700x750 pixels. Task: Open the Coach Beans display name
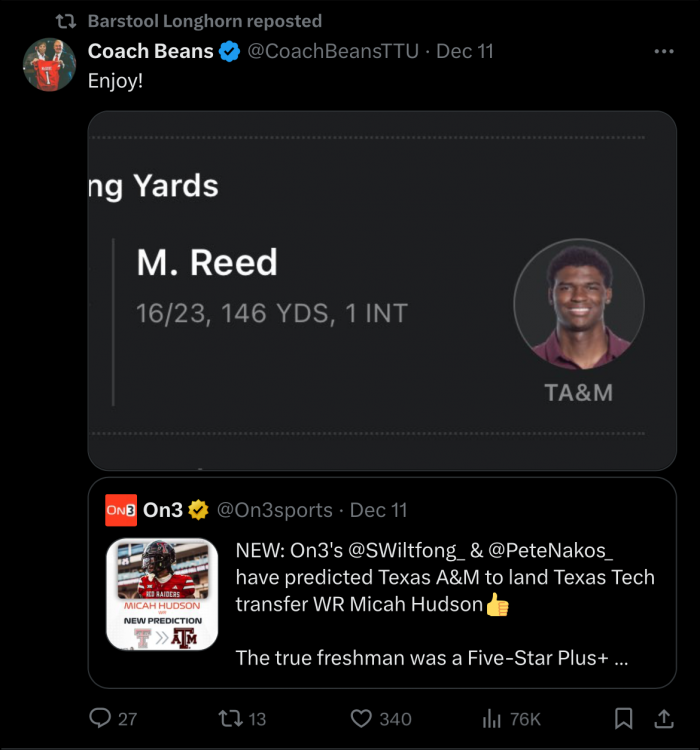coord(150,51)
